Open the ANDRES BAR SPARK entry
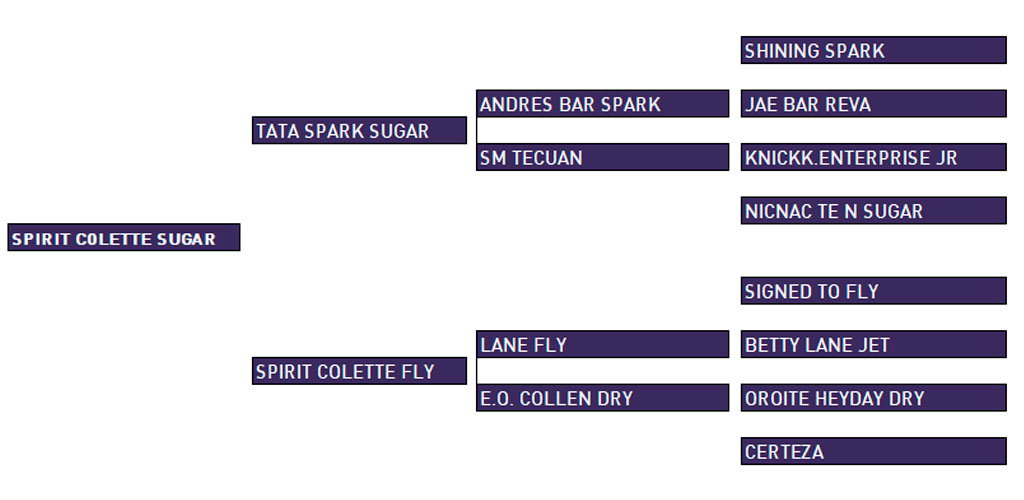The height and width of the screenshot is (500, 1024). (x=602, y=103)
